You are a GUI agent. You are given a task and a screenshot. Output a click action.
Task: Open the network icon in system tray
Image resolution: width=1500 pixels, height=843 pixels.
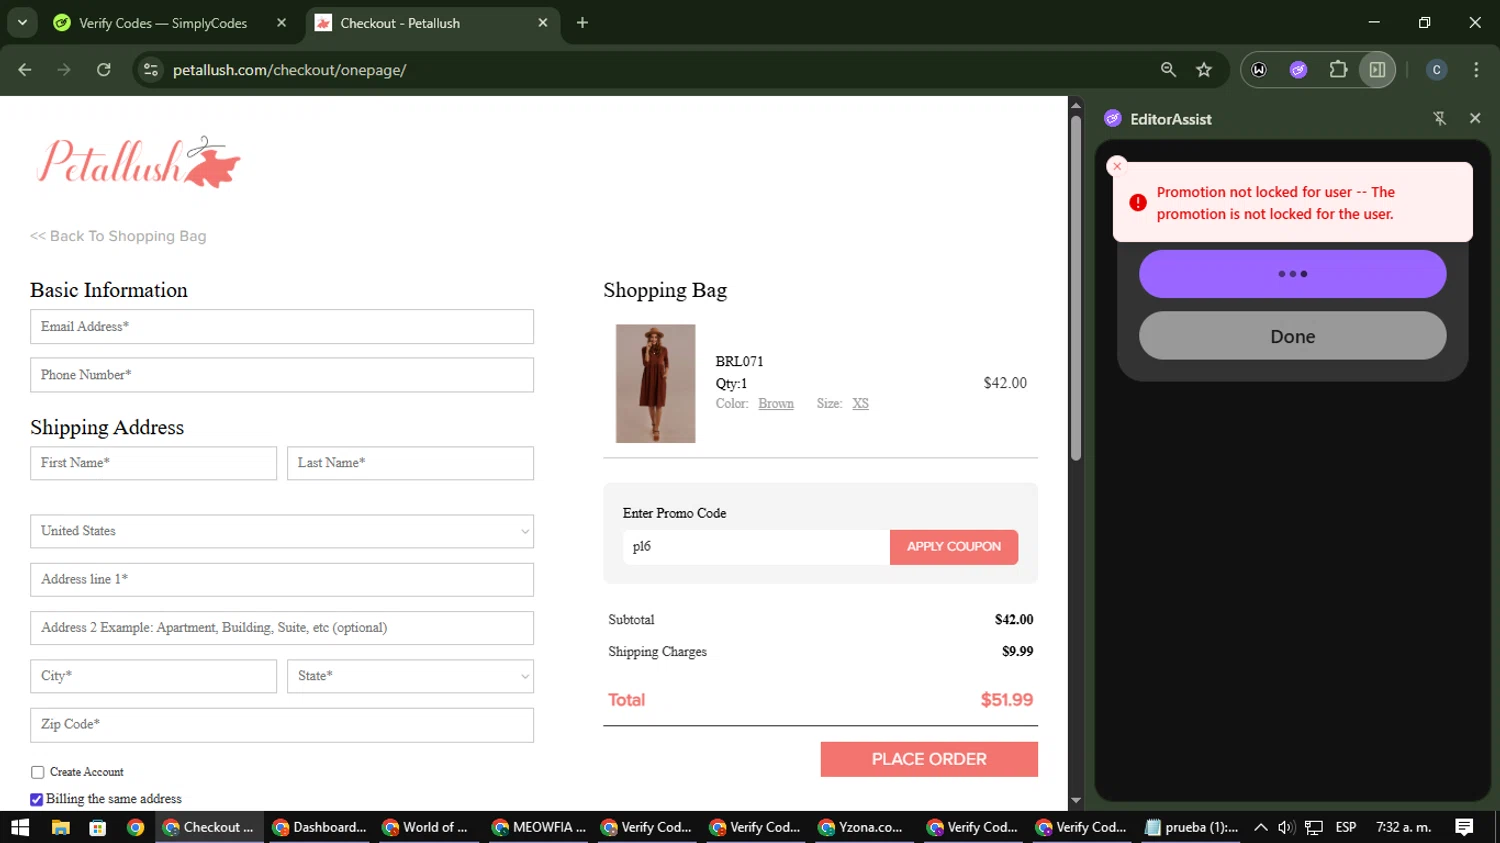tap(1314, 827)
